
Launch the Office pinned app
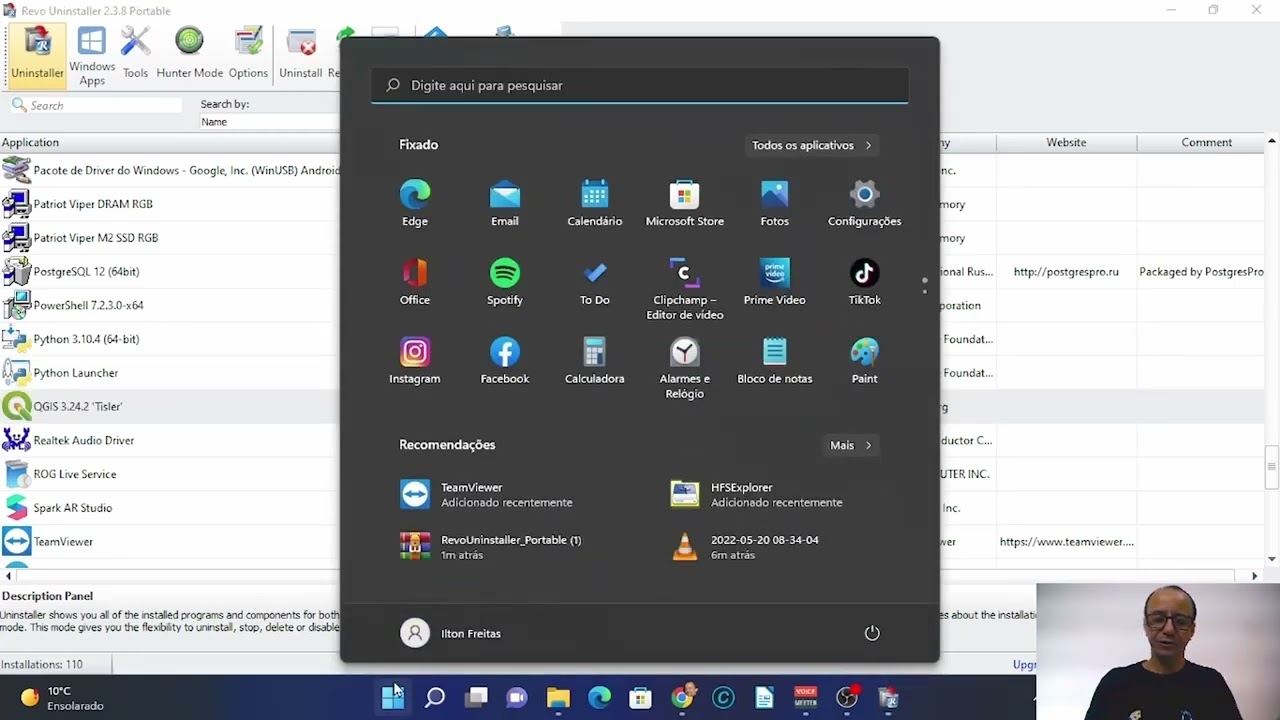click(414, 282)
